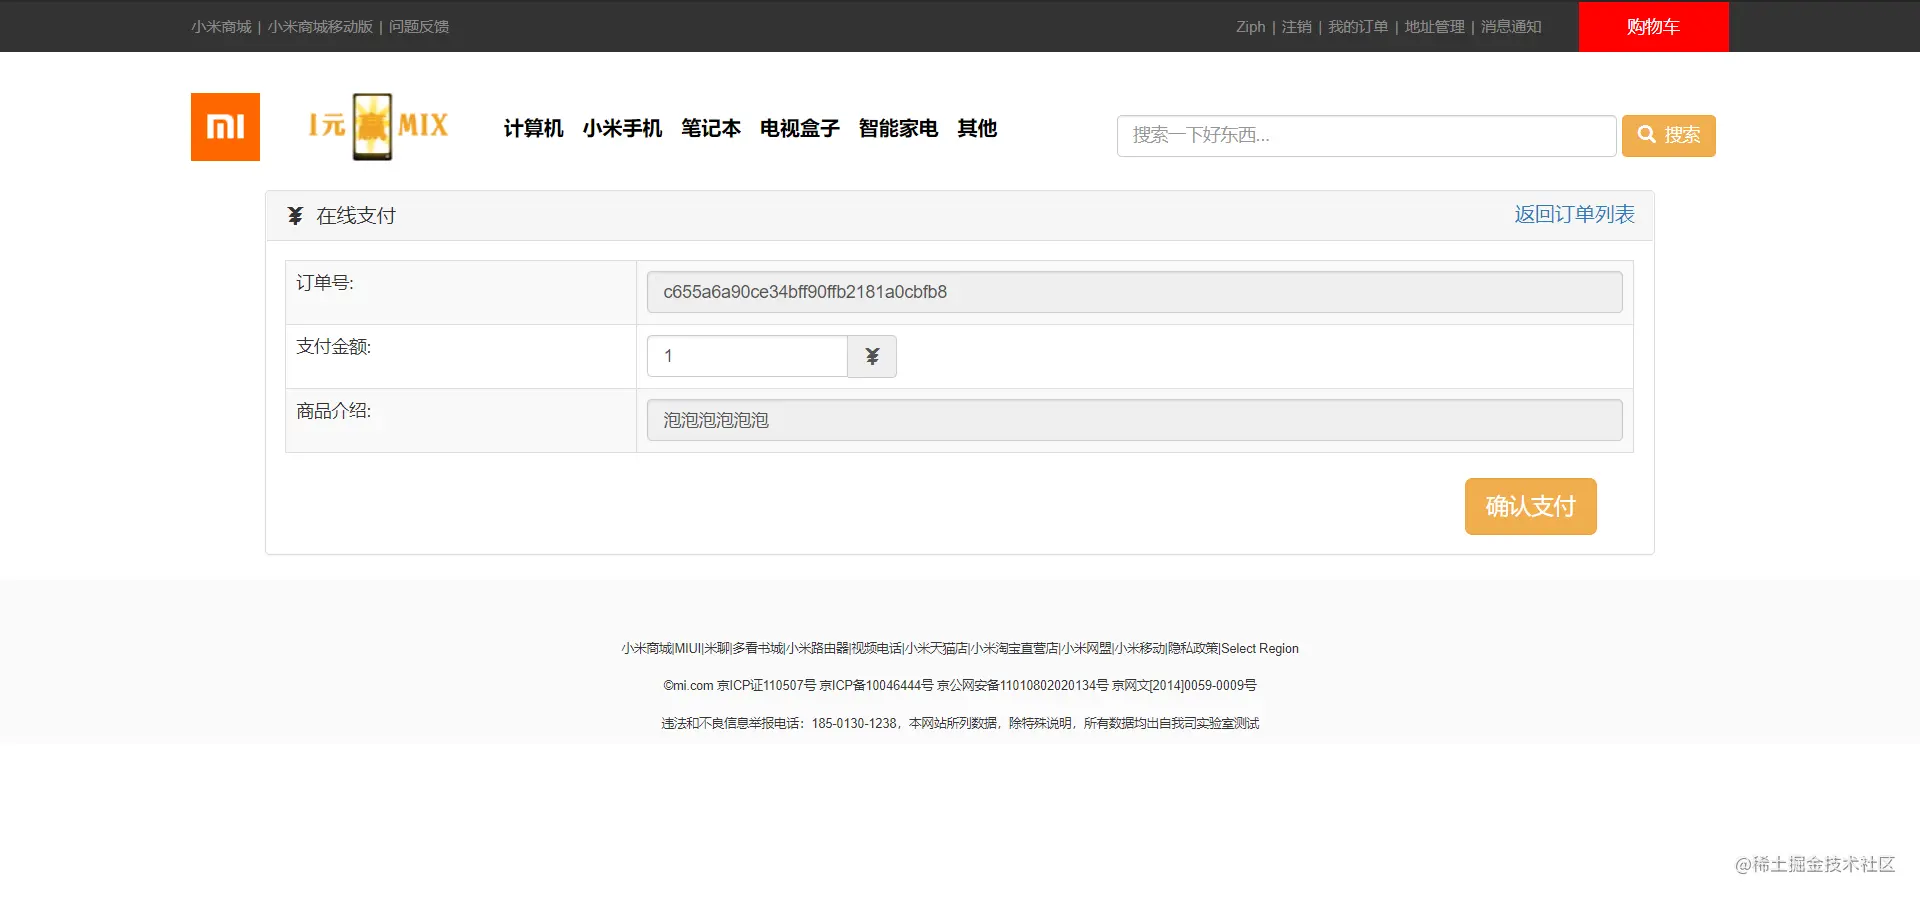Open 米聊 footer link
The height and width of the screenshot is (899, 1920).
coord(717,649)
